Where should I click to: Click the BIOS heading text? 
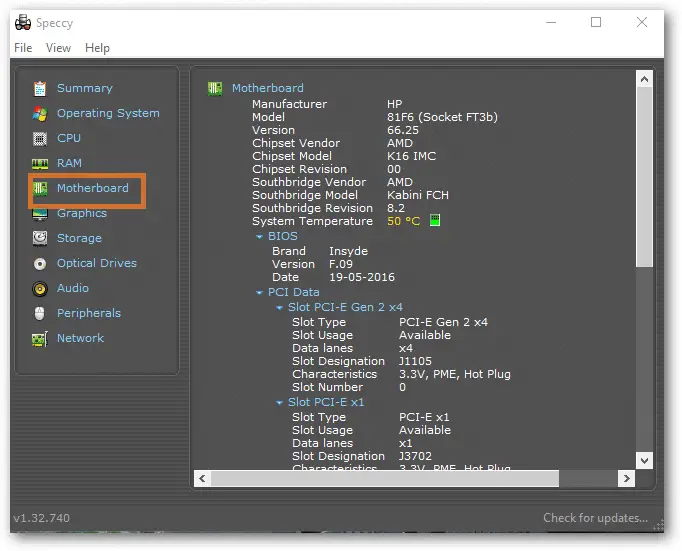coord(283,237)
